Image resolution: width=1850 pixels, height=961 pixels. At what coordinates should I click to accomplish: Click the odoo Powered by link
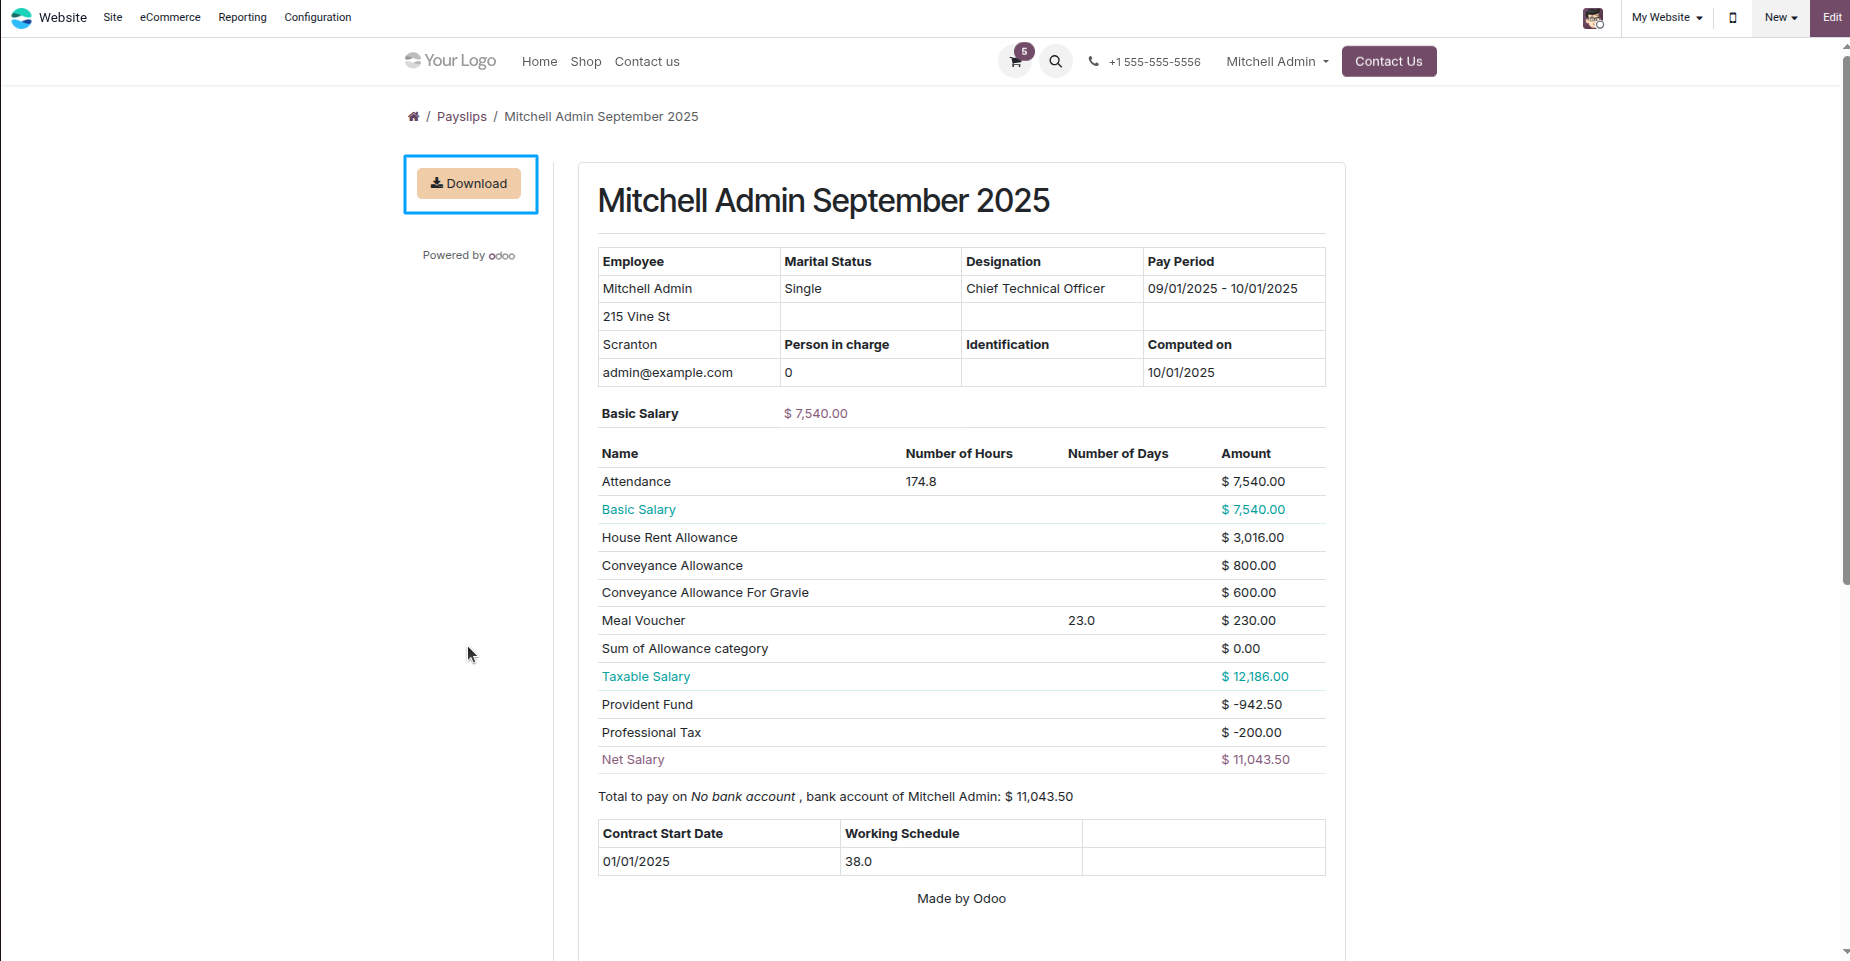tap(502, 256)
